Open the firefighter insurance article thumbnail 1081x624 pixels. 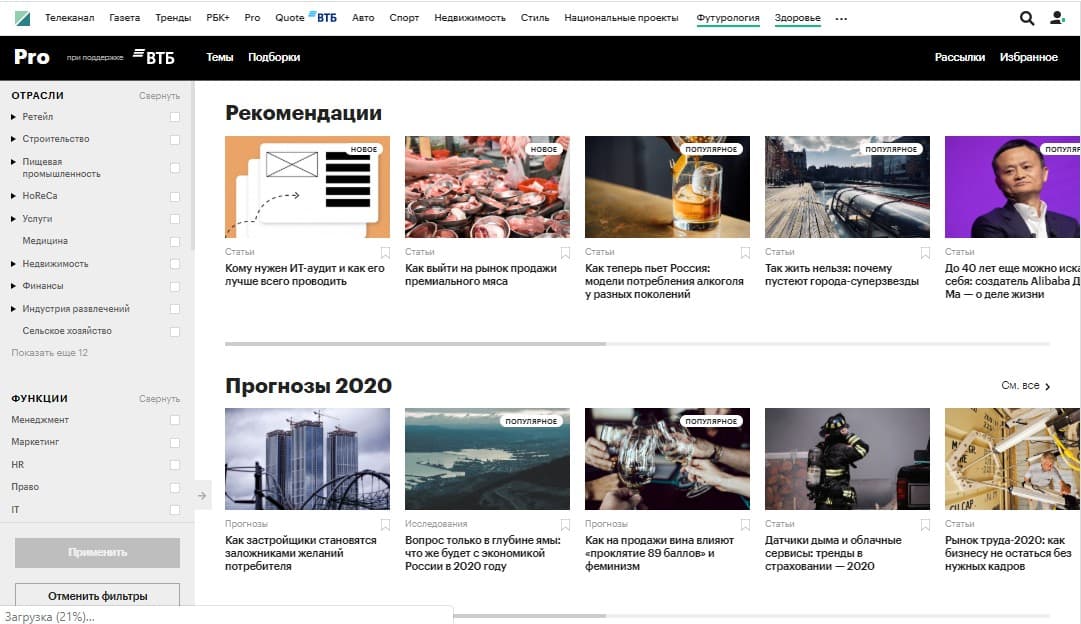click(847, 459)
